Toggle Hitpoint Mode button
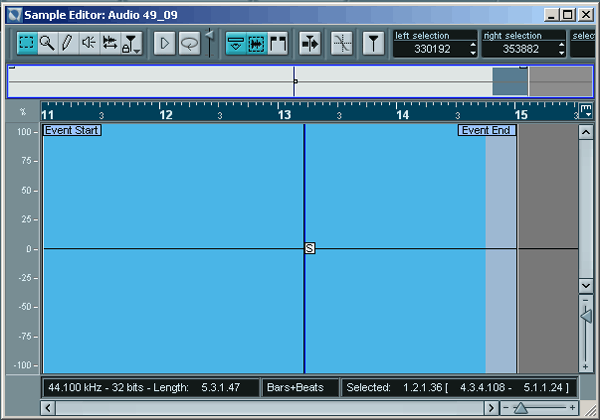600x420 pixels. (x=373, y=44)
